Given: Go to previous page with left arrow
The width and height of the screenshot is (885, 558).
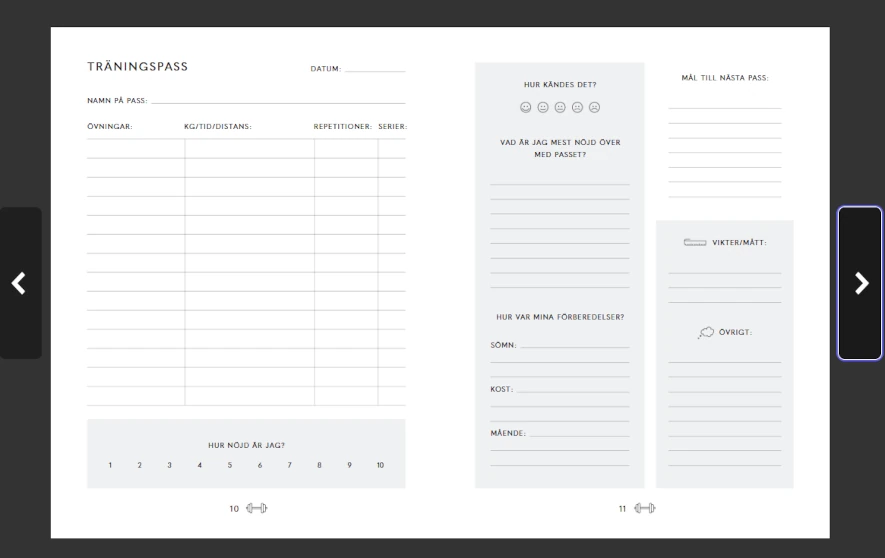Looking at the screenshot, I should [19, 283].
